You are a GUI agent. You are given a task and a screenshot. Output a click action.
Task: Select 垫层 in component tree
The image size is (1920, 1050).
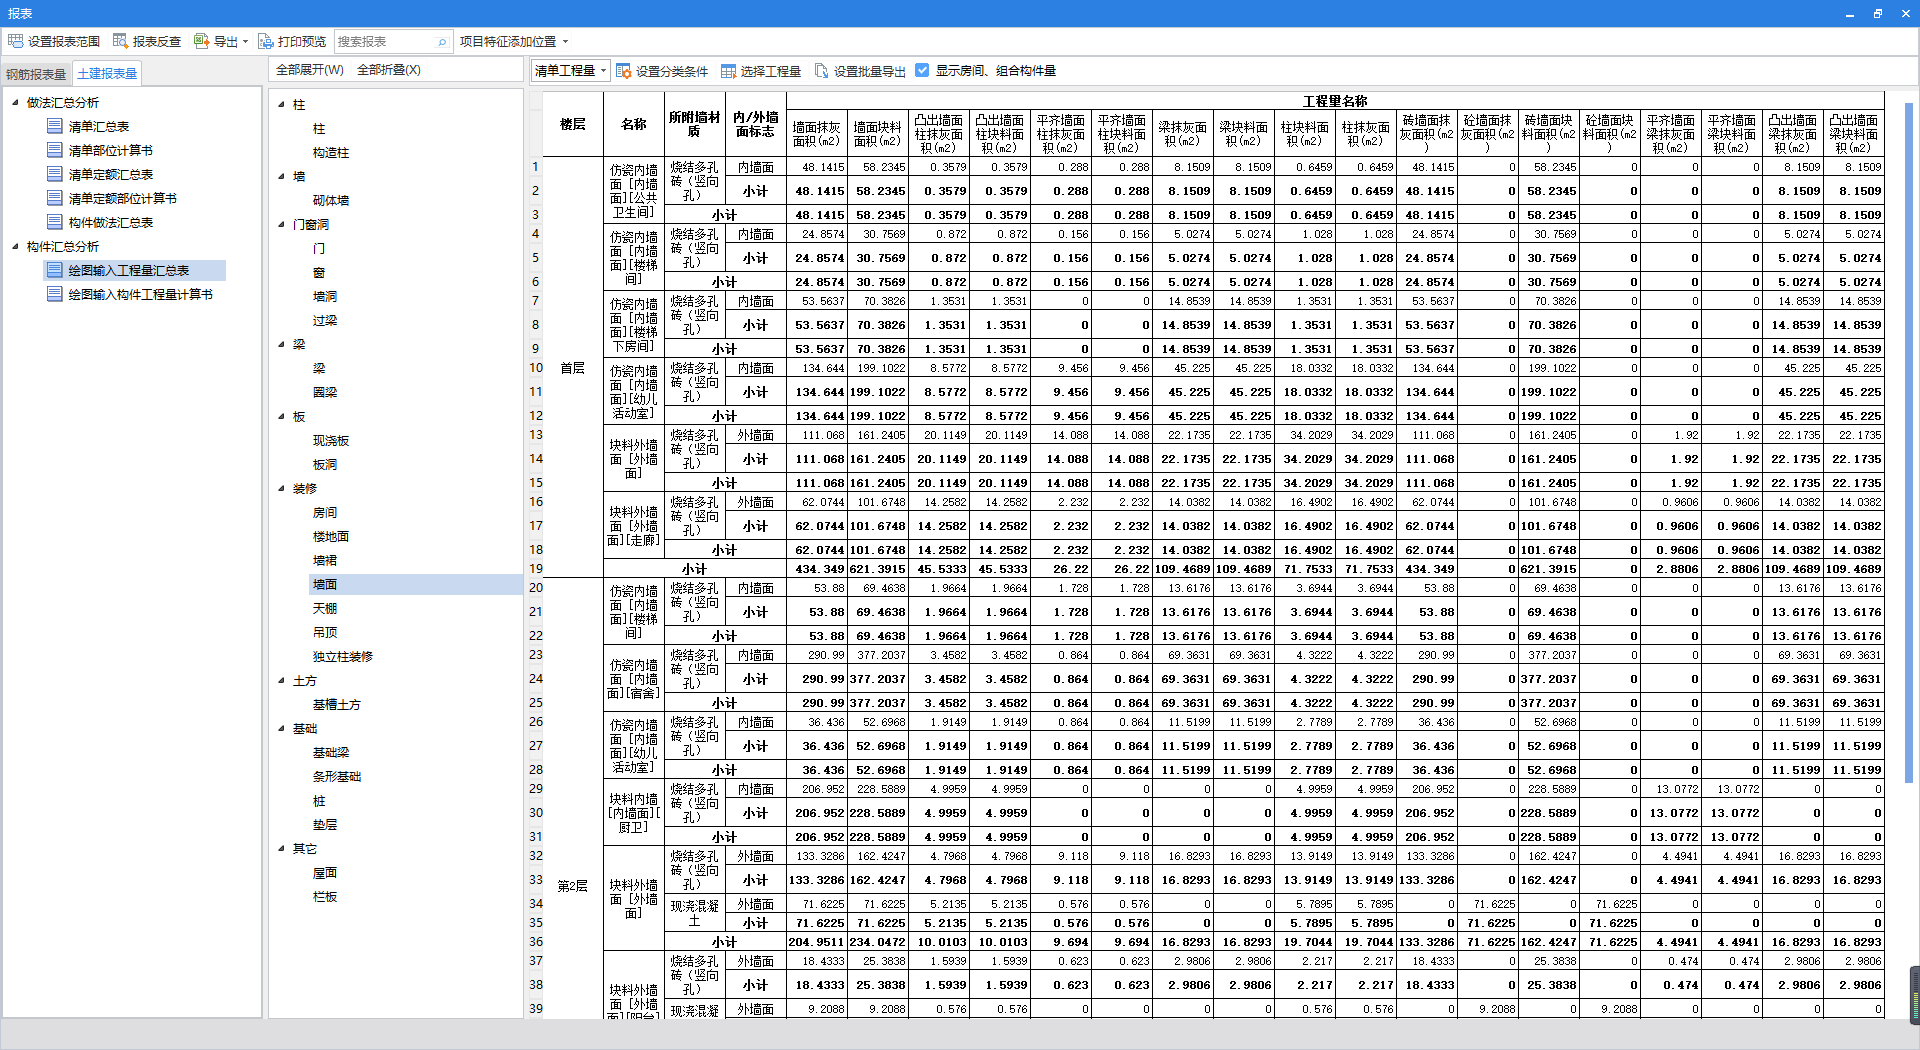click(325, 824)
